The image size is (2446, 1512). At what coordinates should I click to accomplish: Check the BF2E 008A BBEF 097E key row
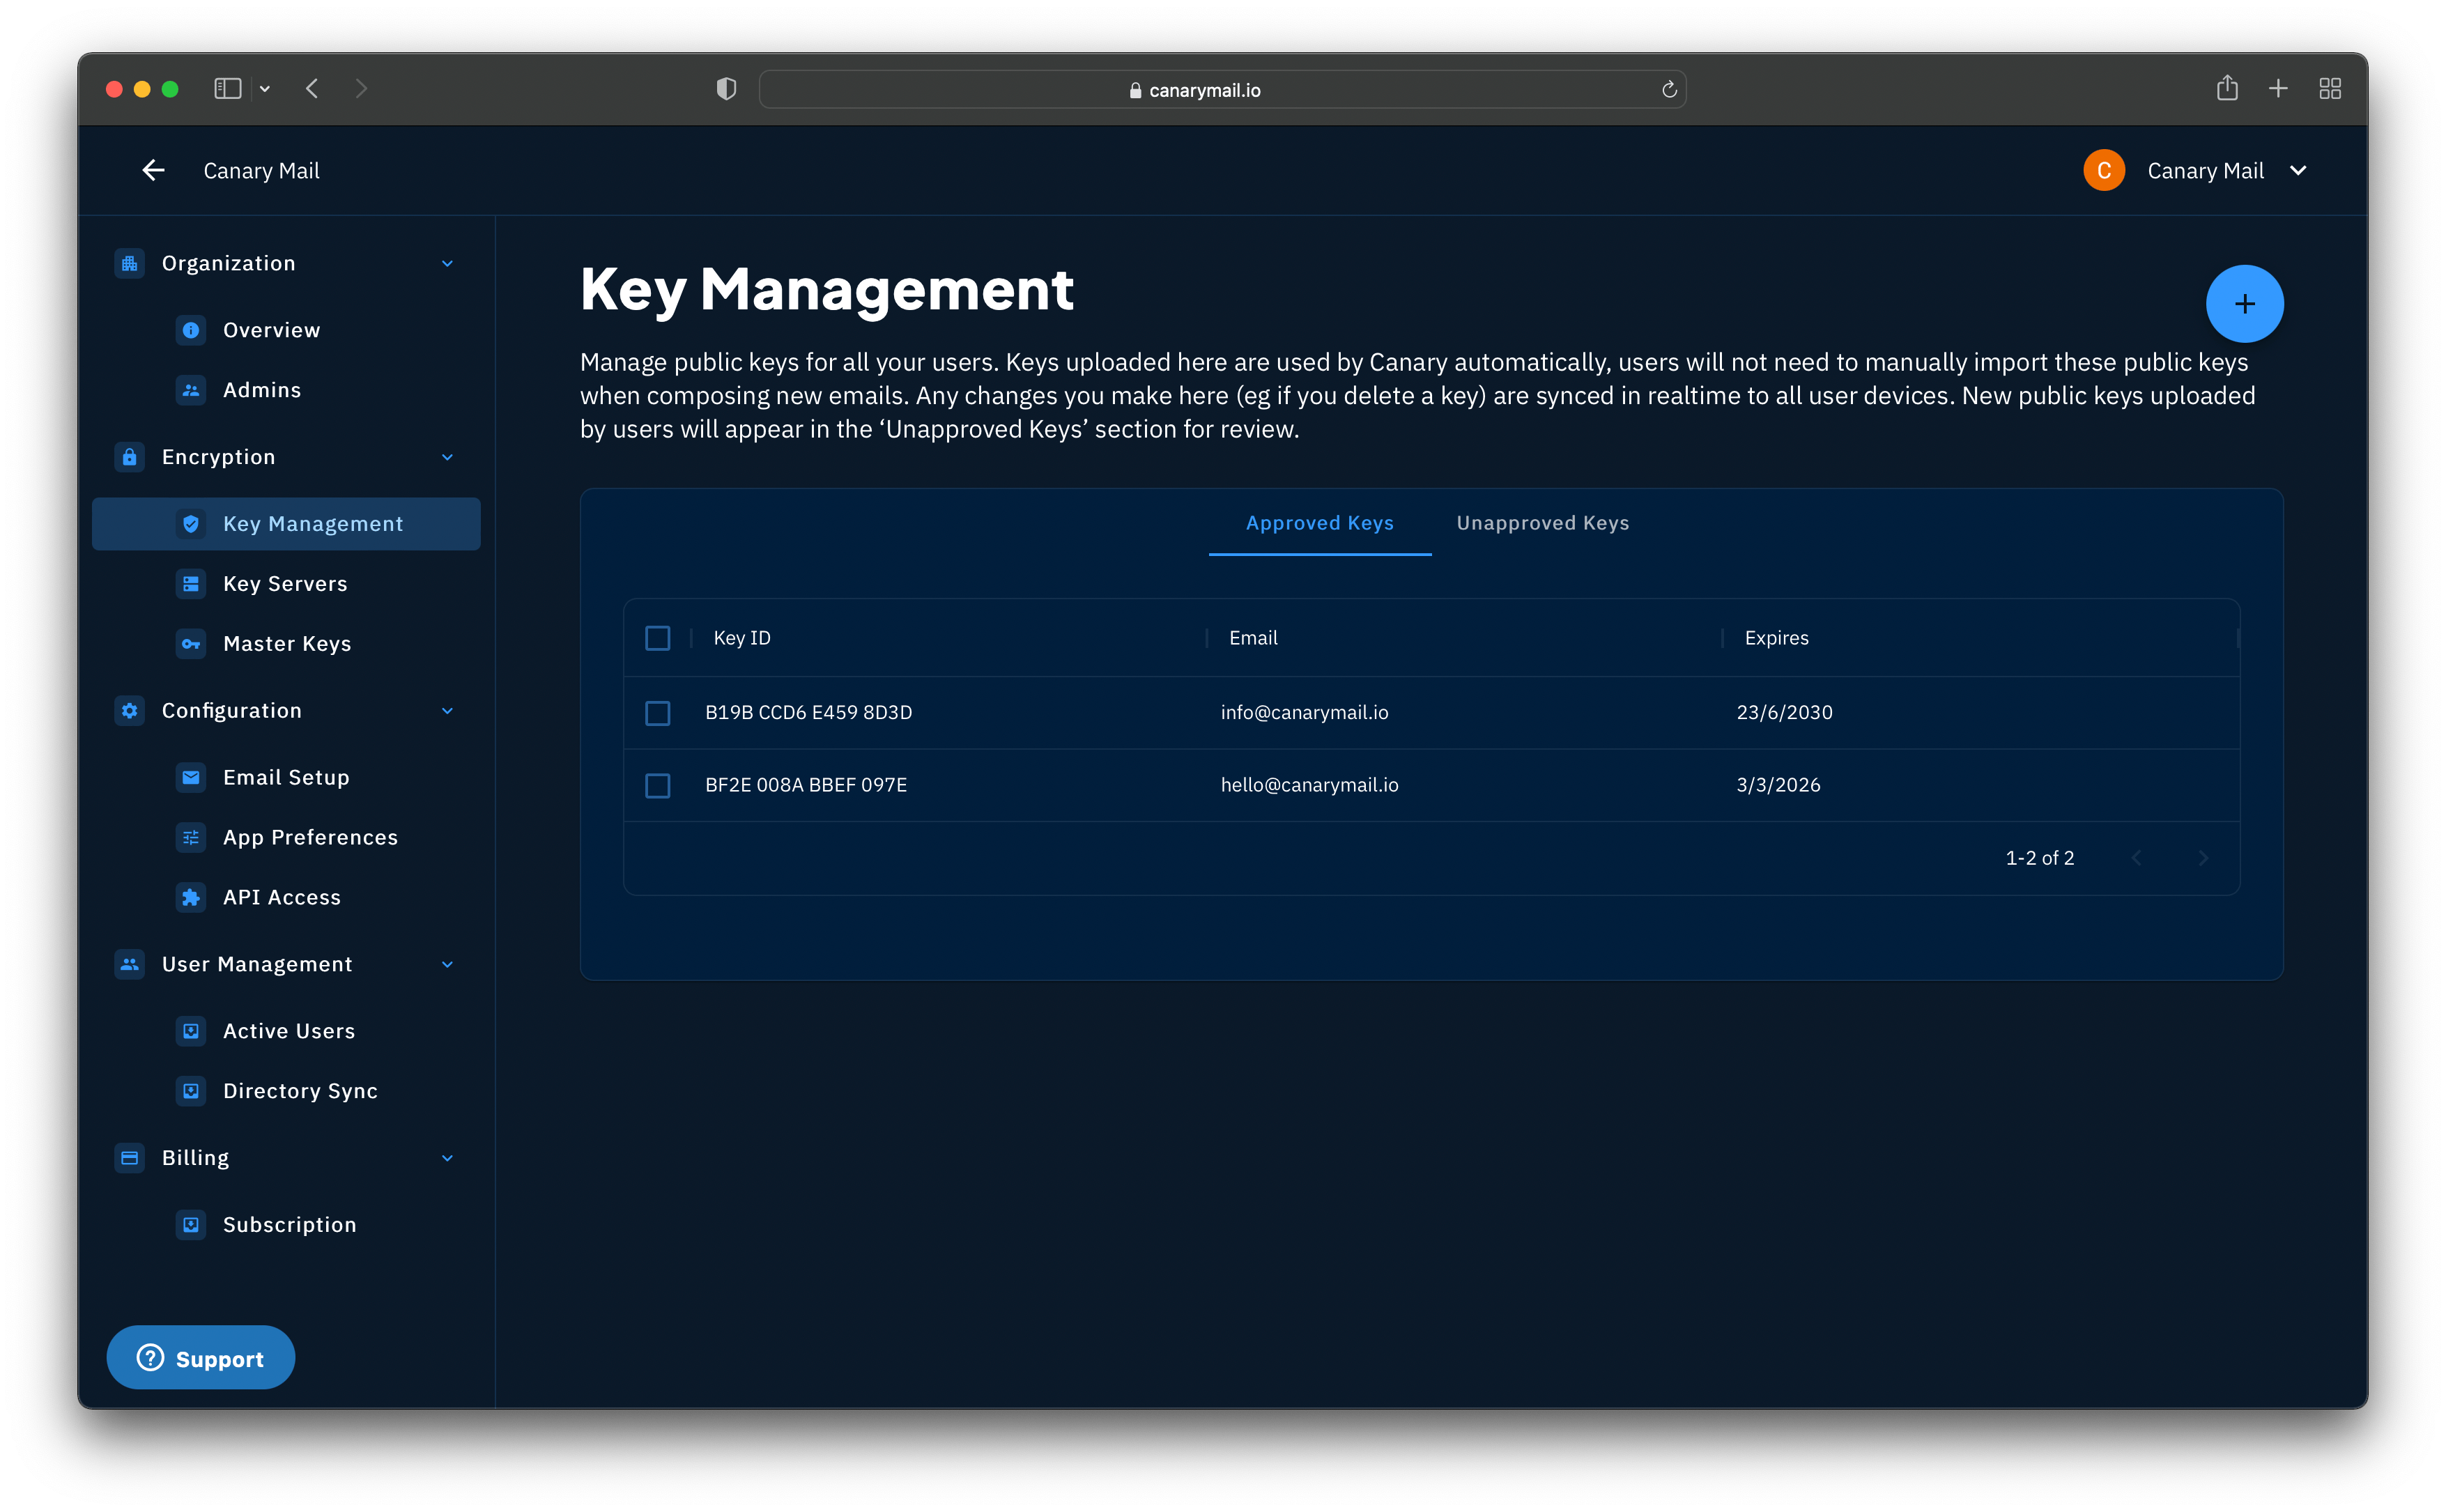658,786
